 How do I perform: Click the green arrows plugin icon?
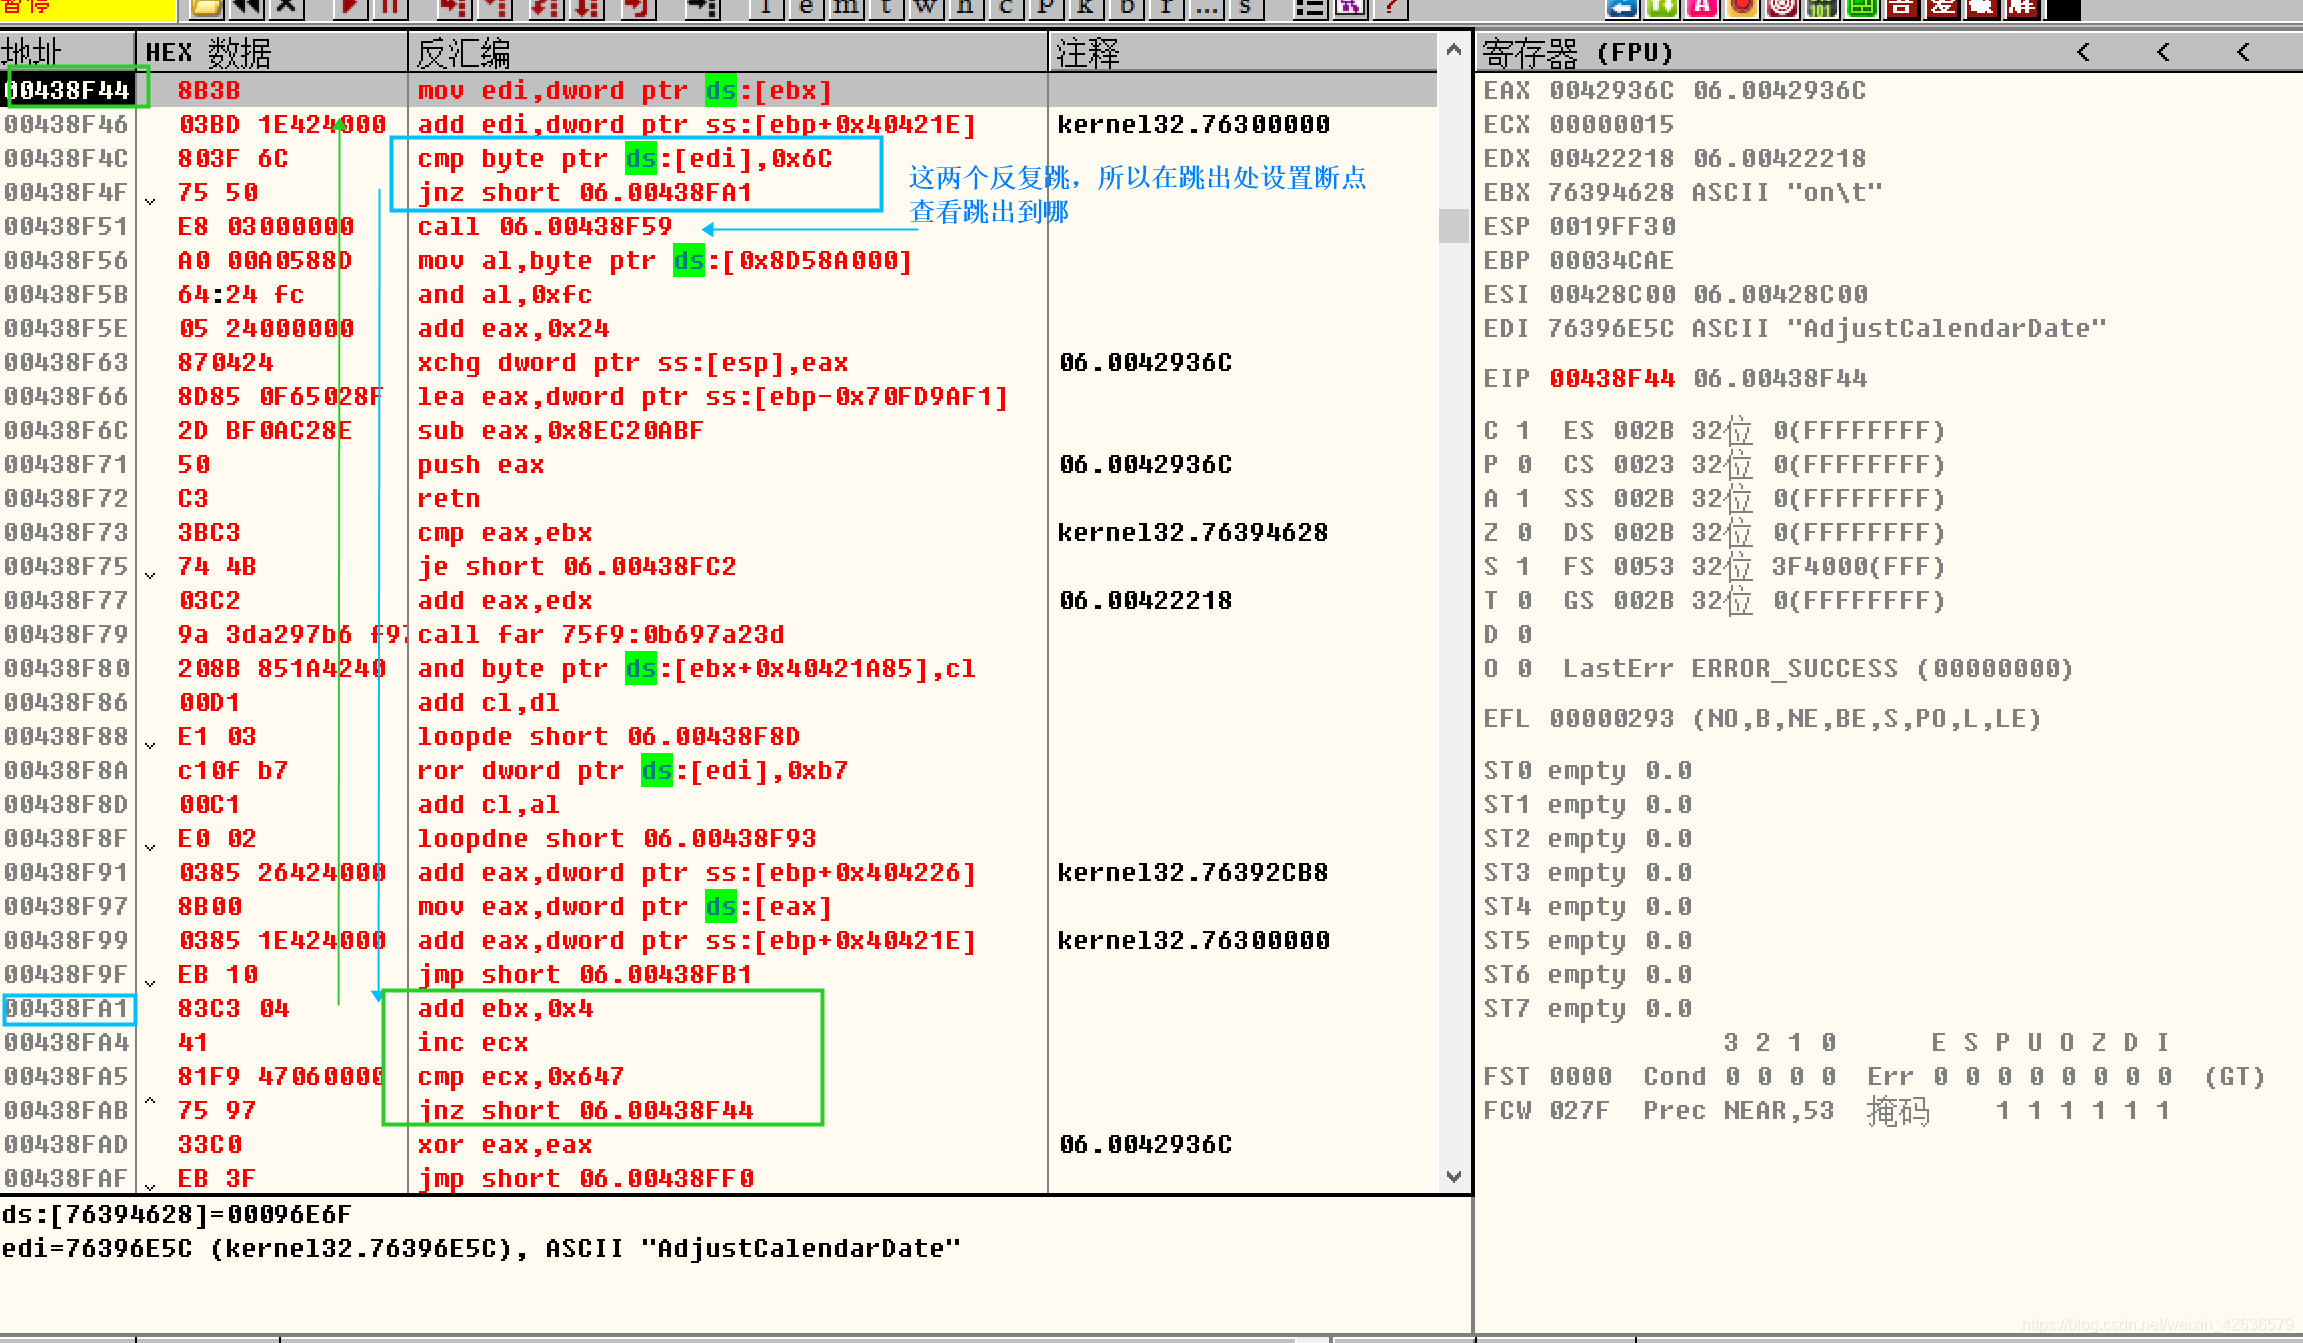point(1662,8)
